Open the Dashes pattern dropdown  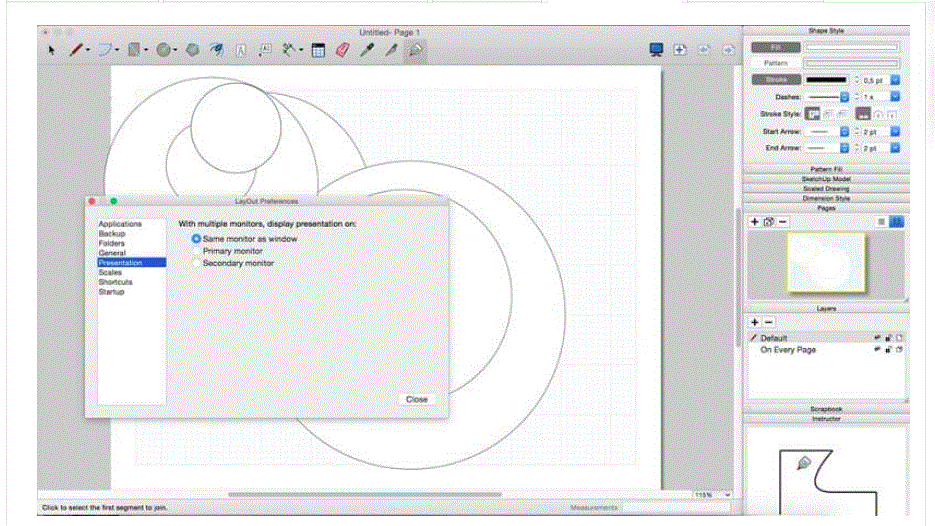(844, 97)
